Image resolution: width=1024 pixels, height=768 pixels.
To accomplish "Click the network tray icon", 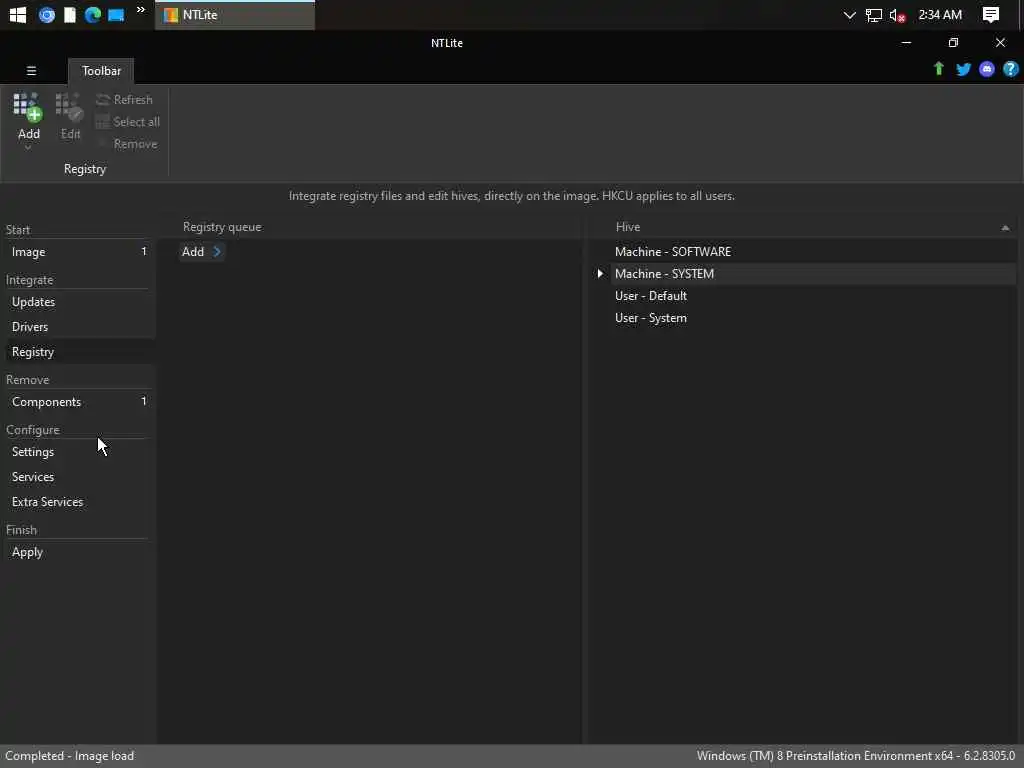I will pos(874,14).
